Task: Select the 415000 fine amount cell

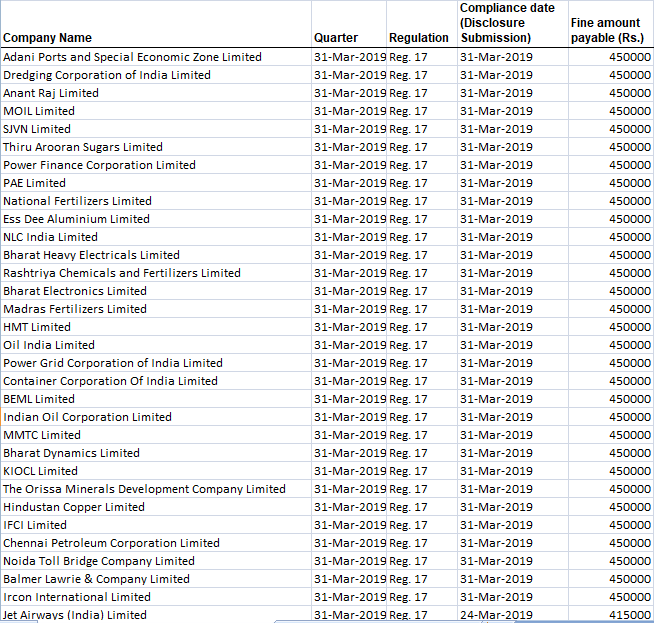Action: [629, 615]
